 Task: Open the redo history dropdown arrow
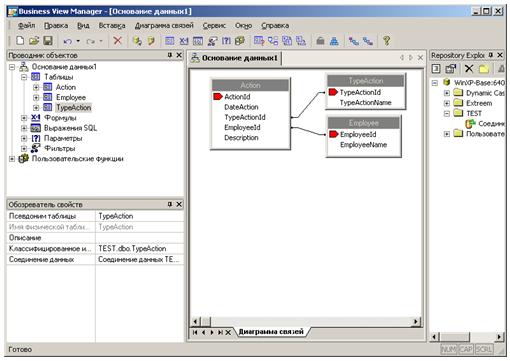click(x=101, y=41)
